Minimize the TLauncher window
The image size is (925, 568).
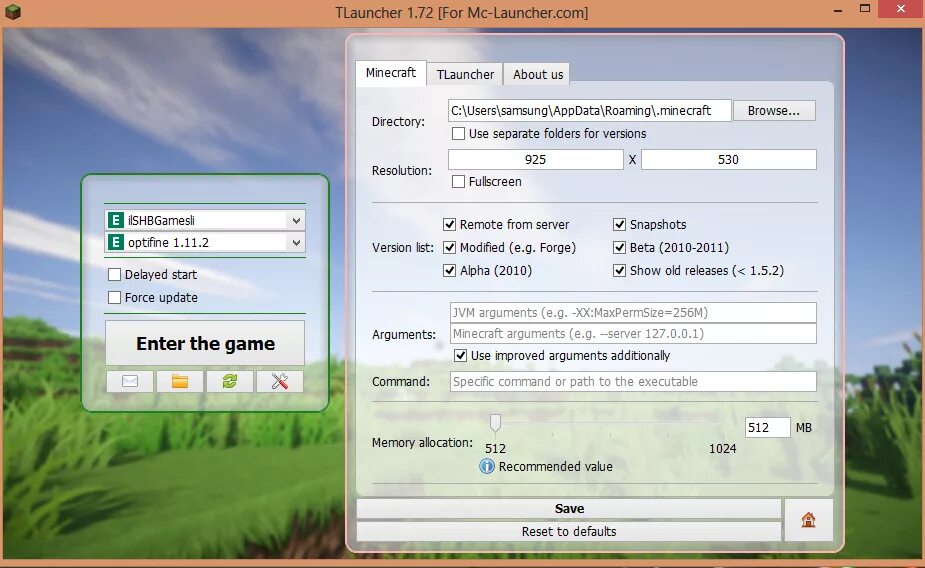coord(838,10)
